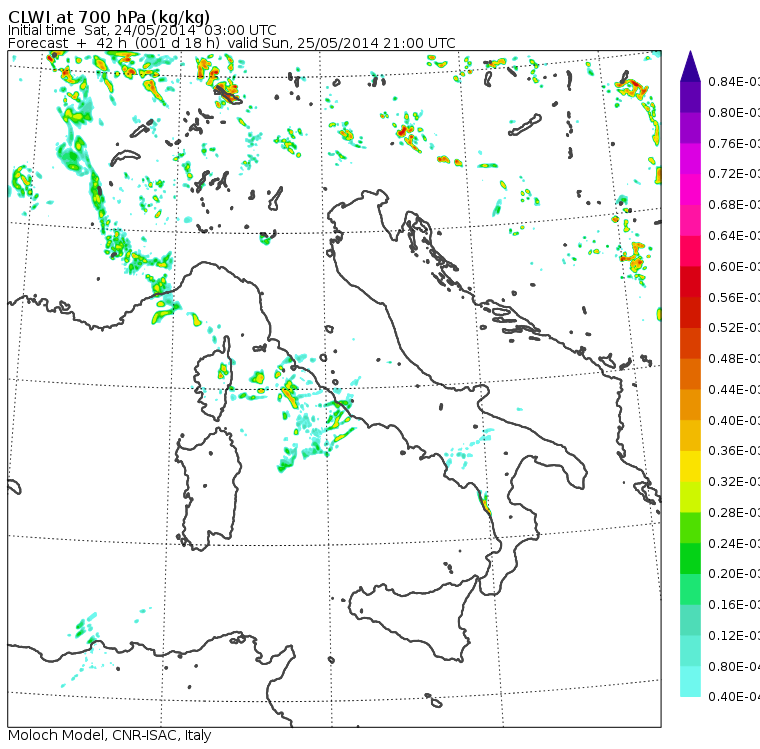The height and width of the screenshot is (749, 760).
Task: Click the 0.44E-03 colorbar label
Action: point(734,389)
